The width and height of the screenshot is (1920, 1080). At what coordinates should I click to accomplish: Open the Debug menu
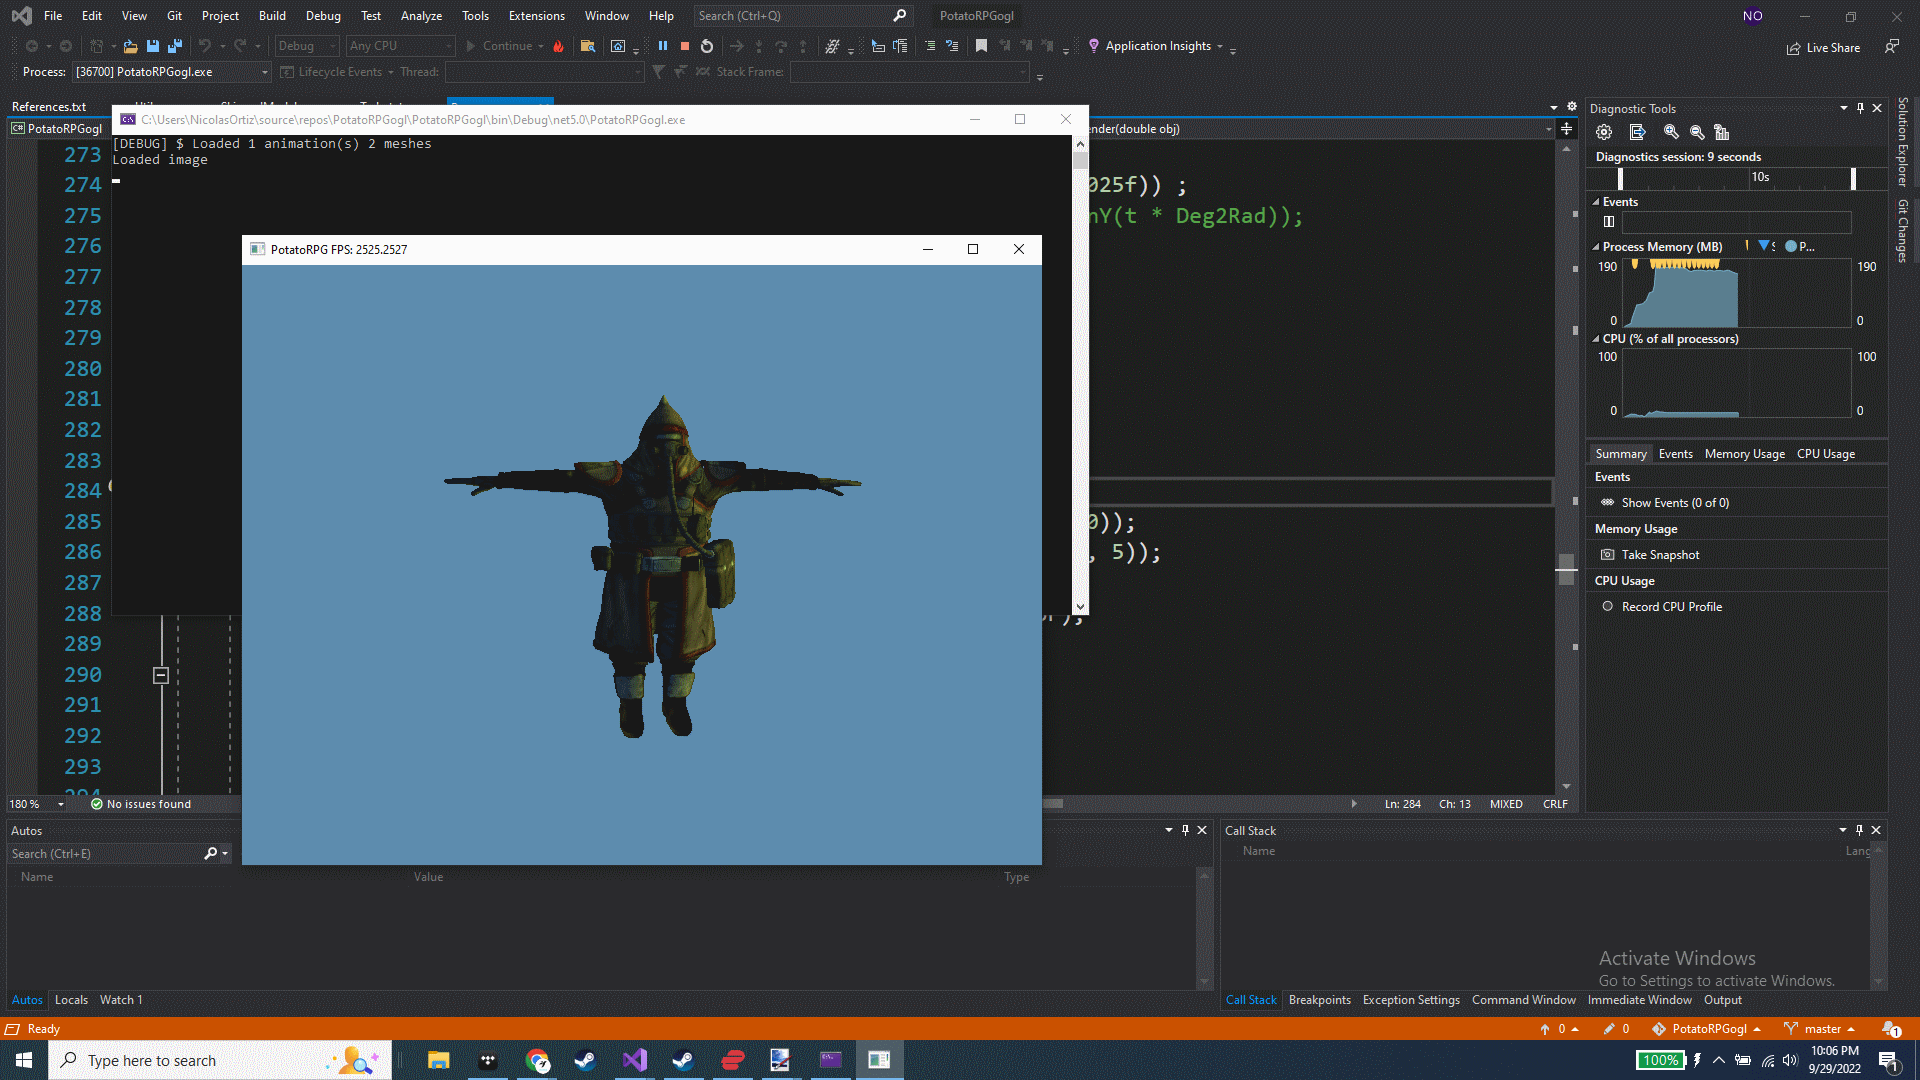(x=322, y=16)
